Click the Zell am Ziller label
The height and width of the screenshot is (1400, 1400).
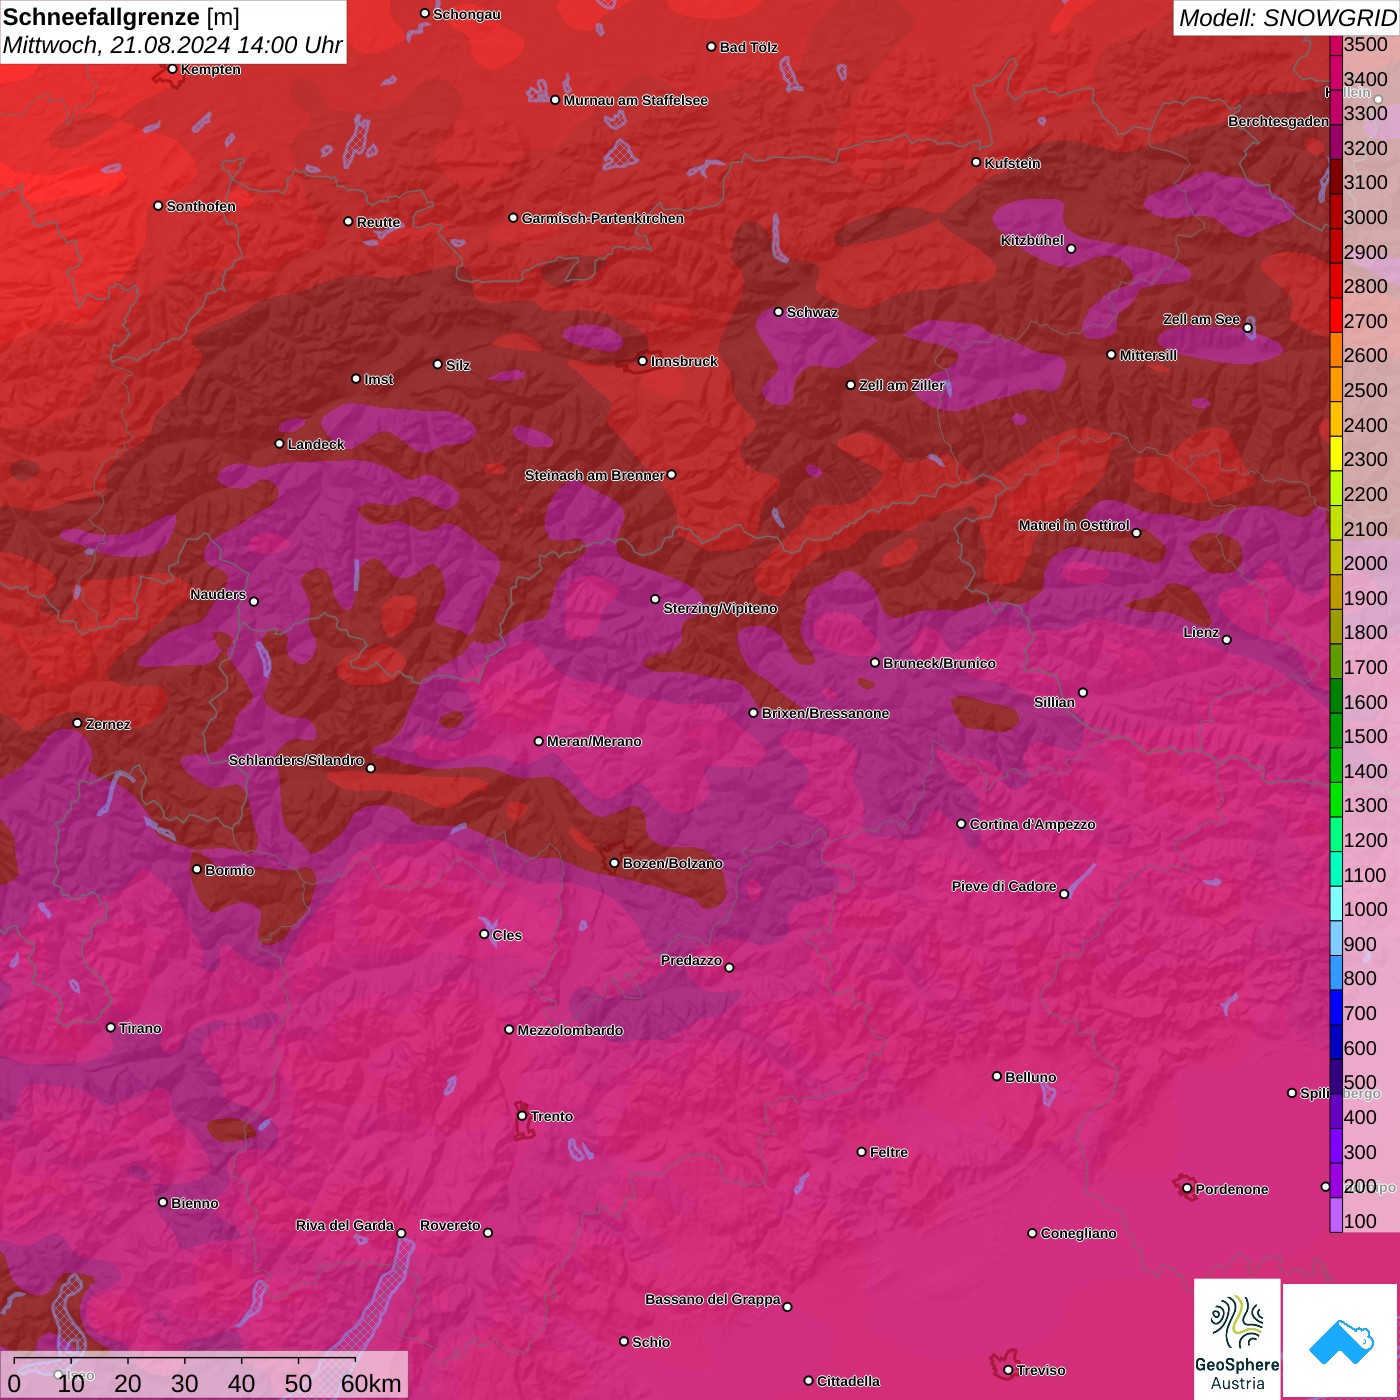coord(902,385)
